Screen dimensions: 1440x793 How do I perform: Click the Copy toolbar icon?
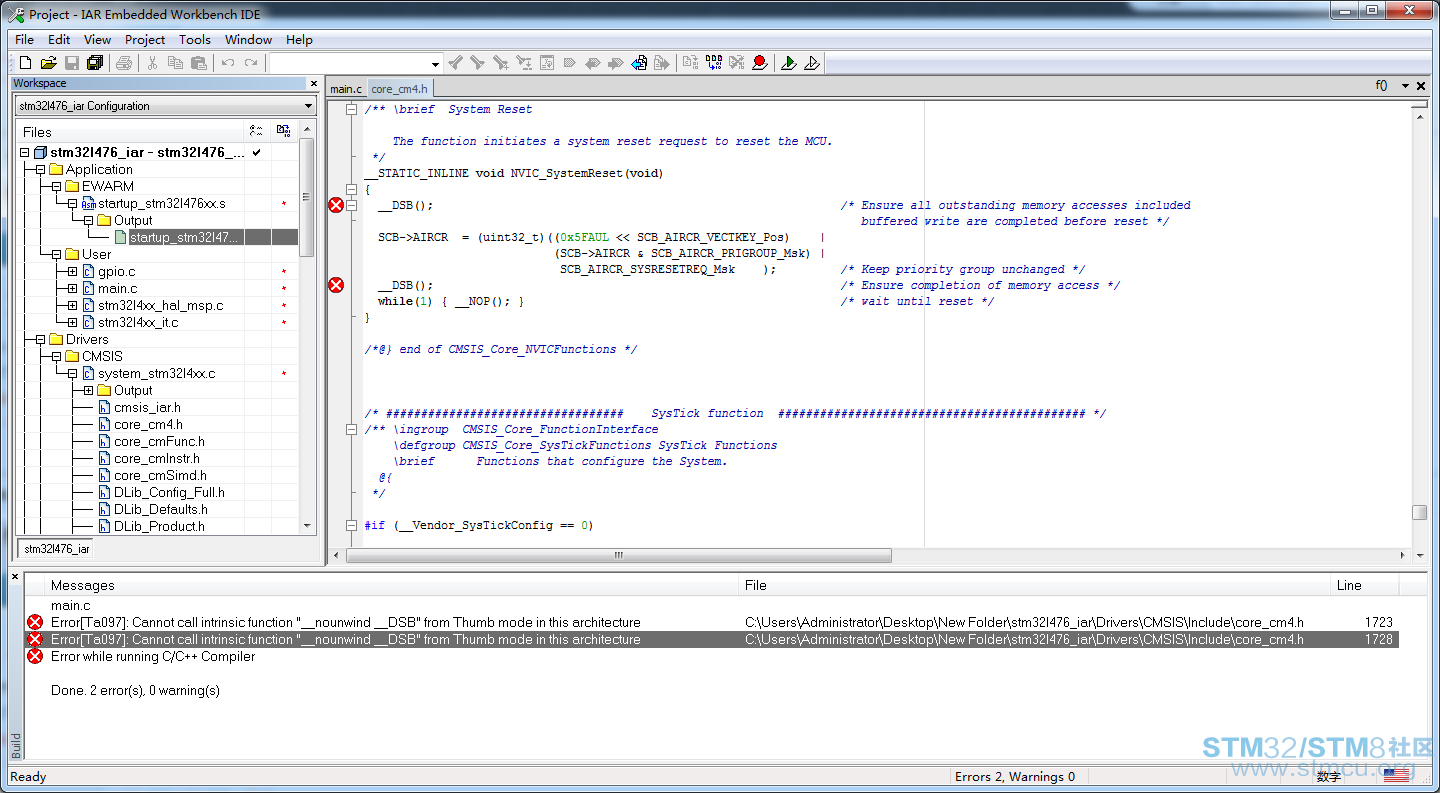(175, 63)
